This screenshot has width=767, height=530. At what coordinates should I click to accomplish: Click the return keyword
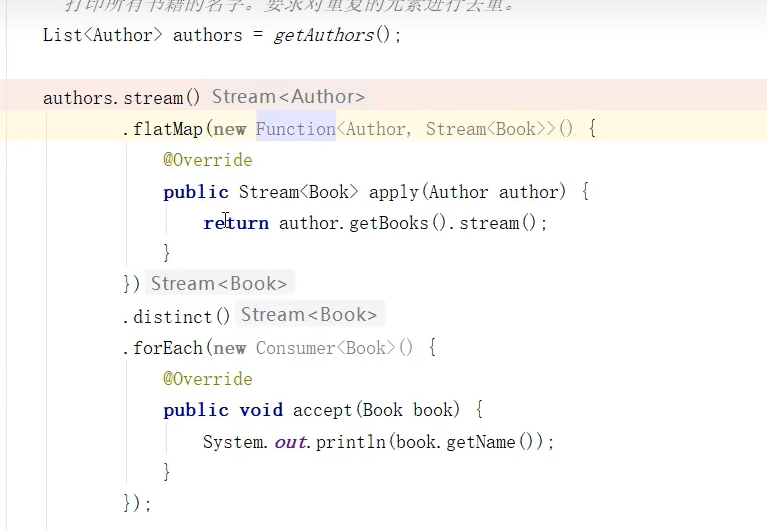click(x=236, y=223)
